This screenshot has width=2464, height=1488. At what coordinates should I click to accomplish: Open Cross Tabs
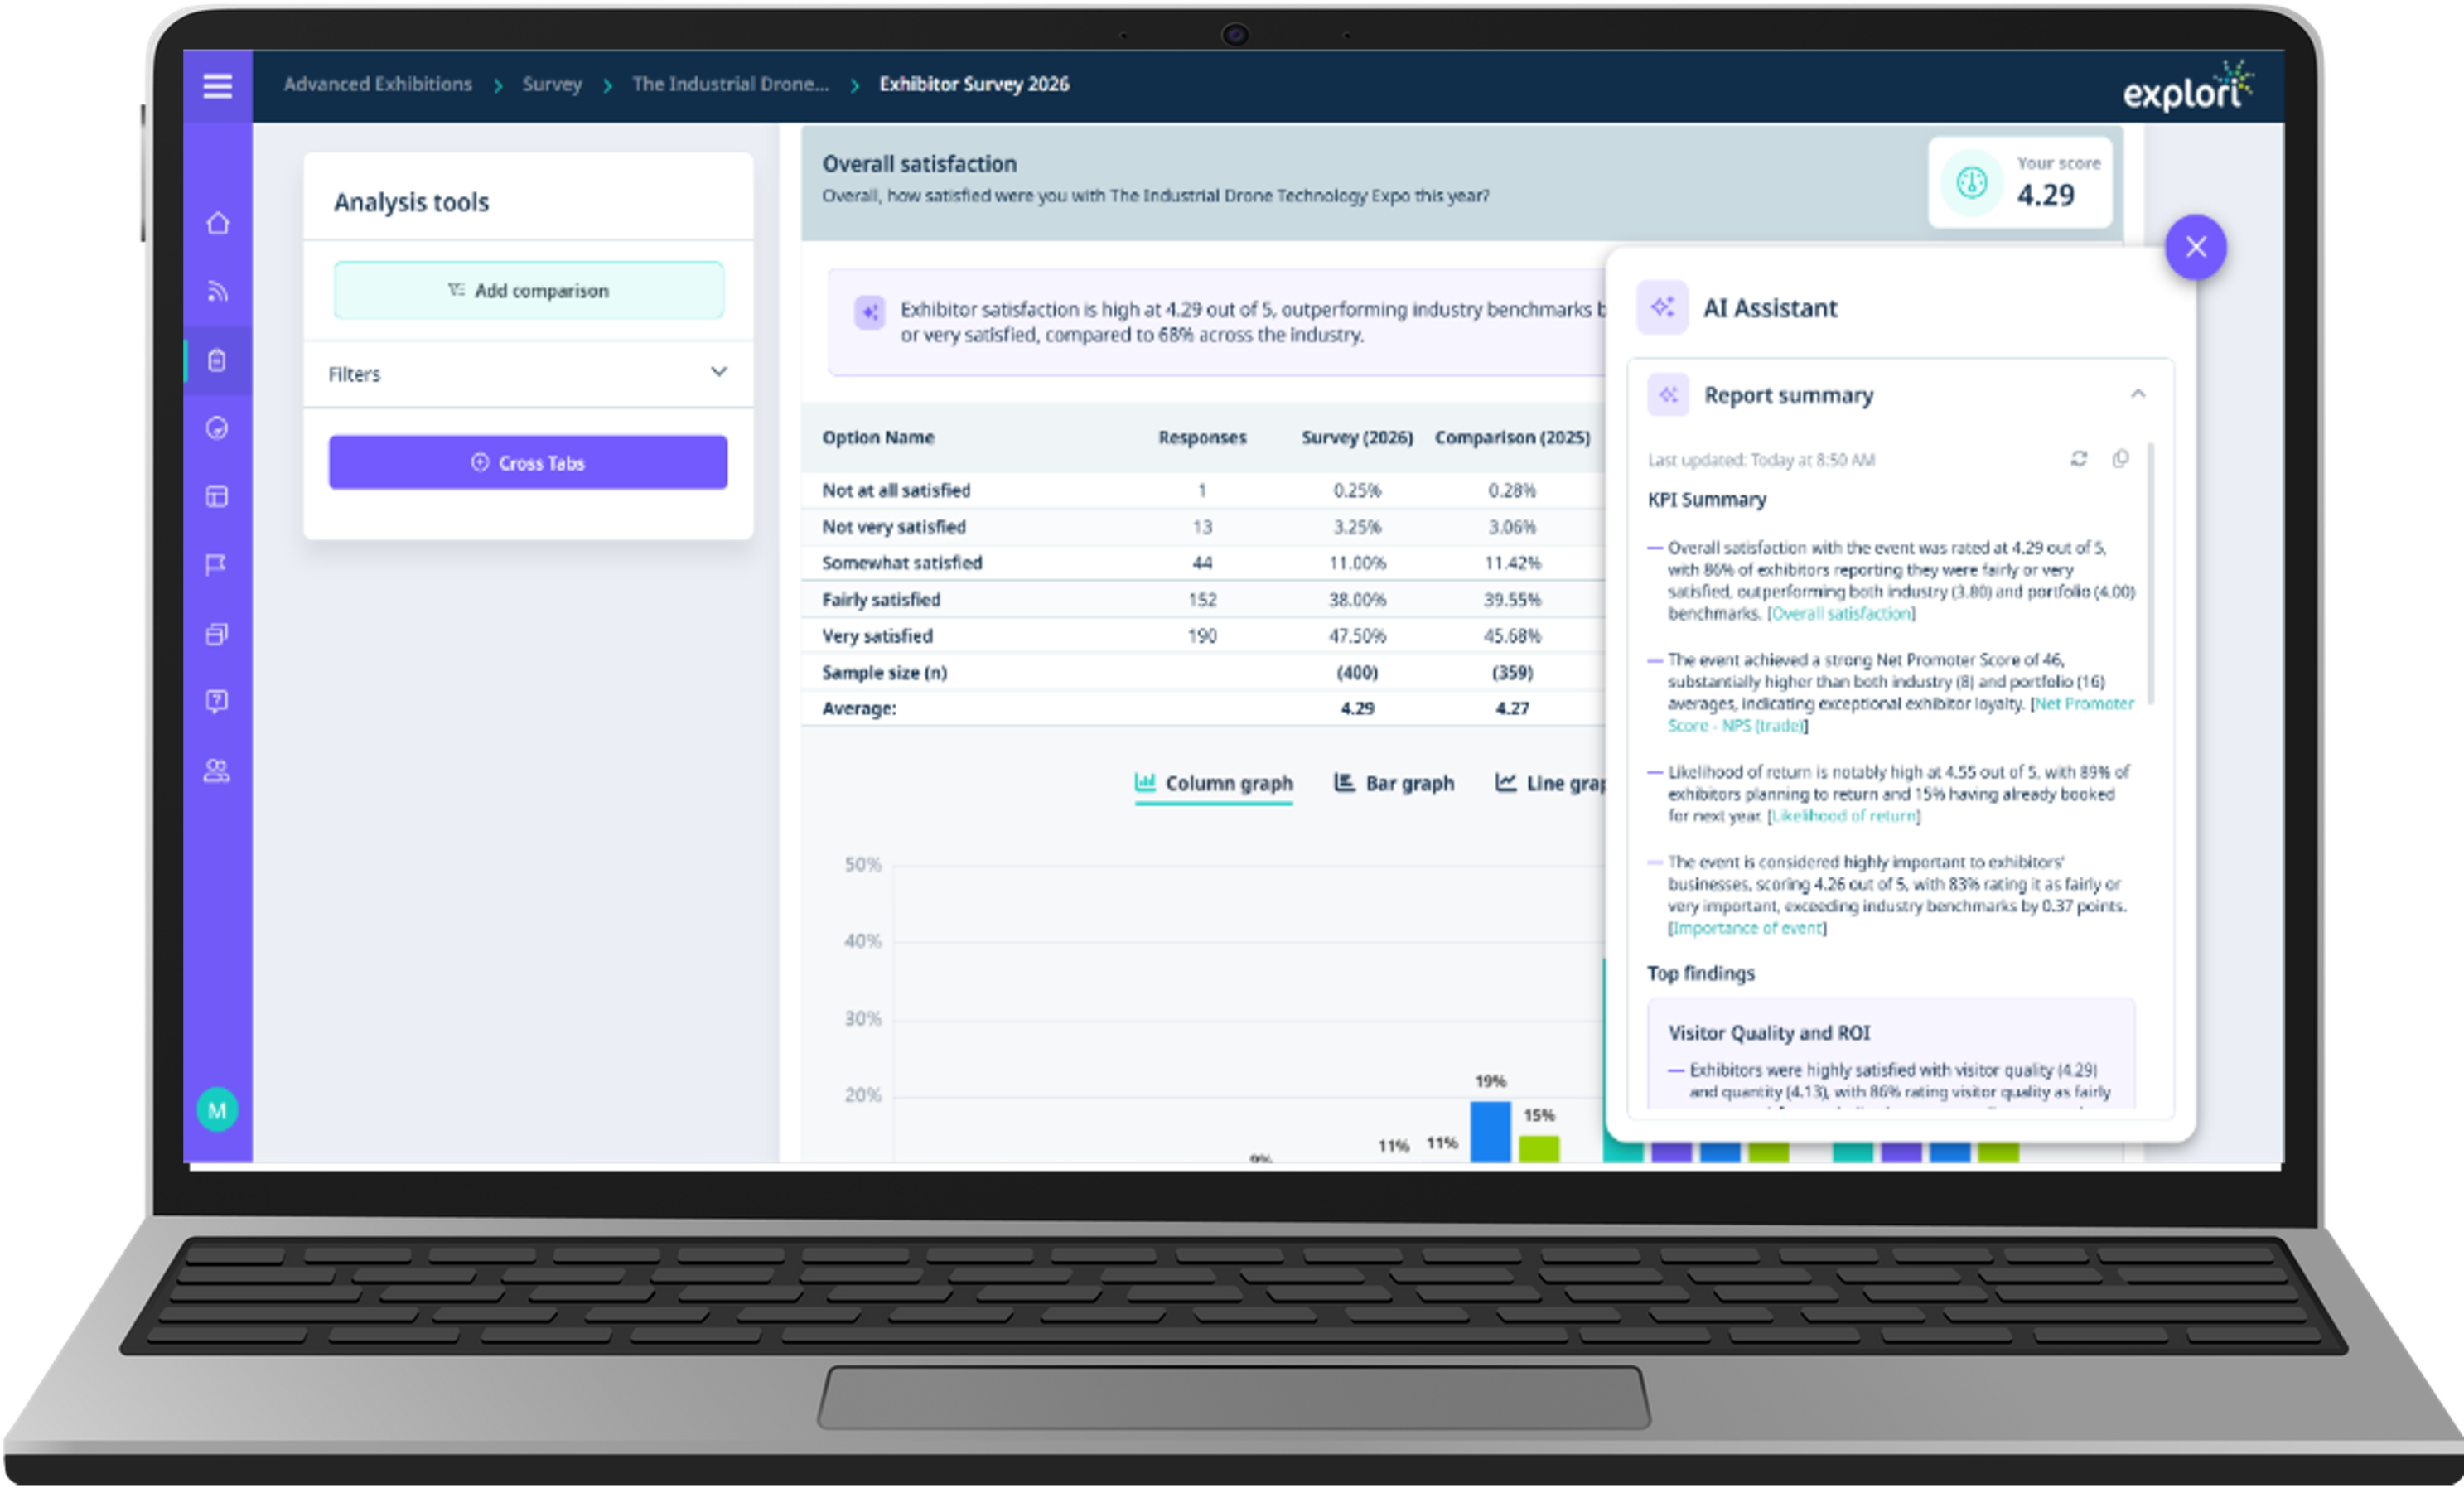point(528,462)
